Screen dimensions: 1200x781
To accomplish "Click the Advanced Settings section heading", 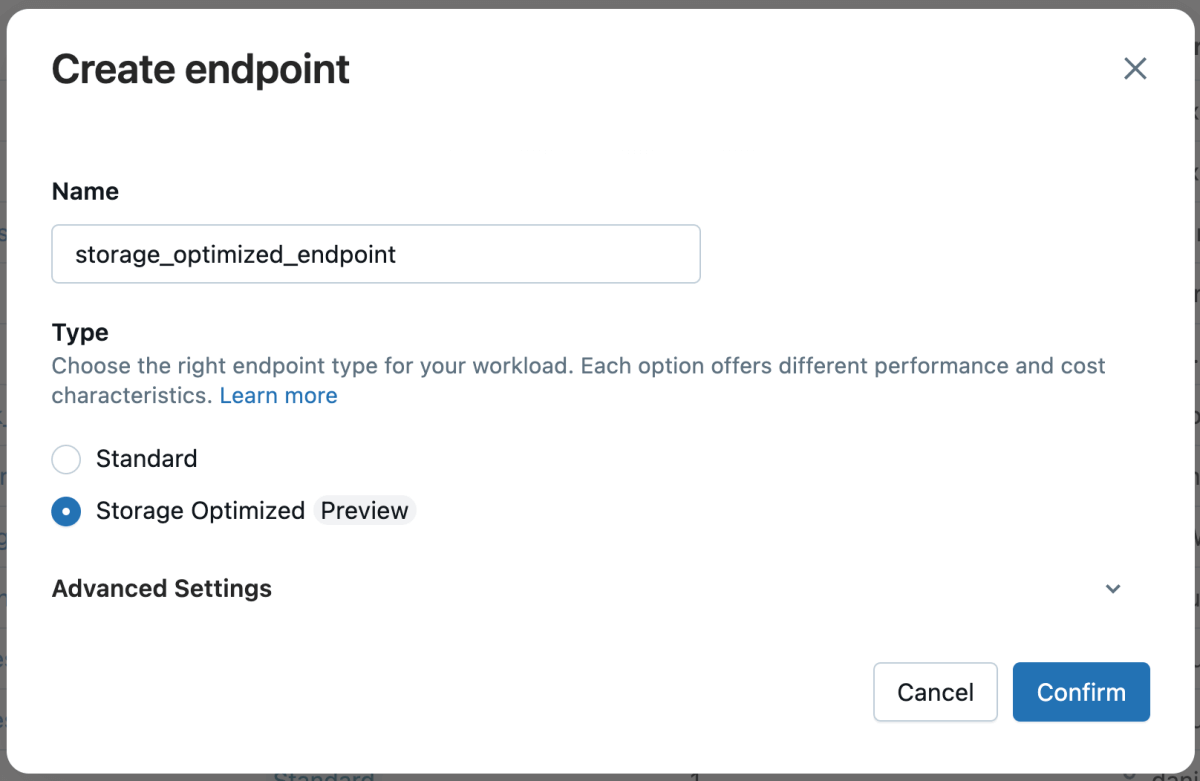I will [x=162, y=588].
